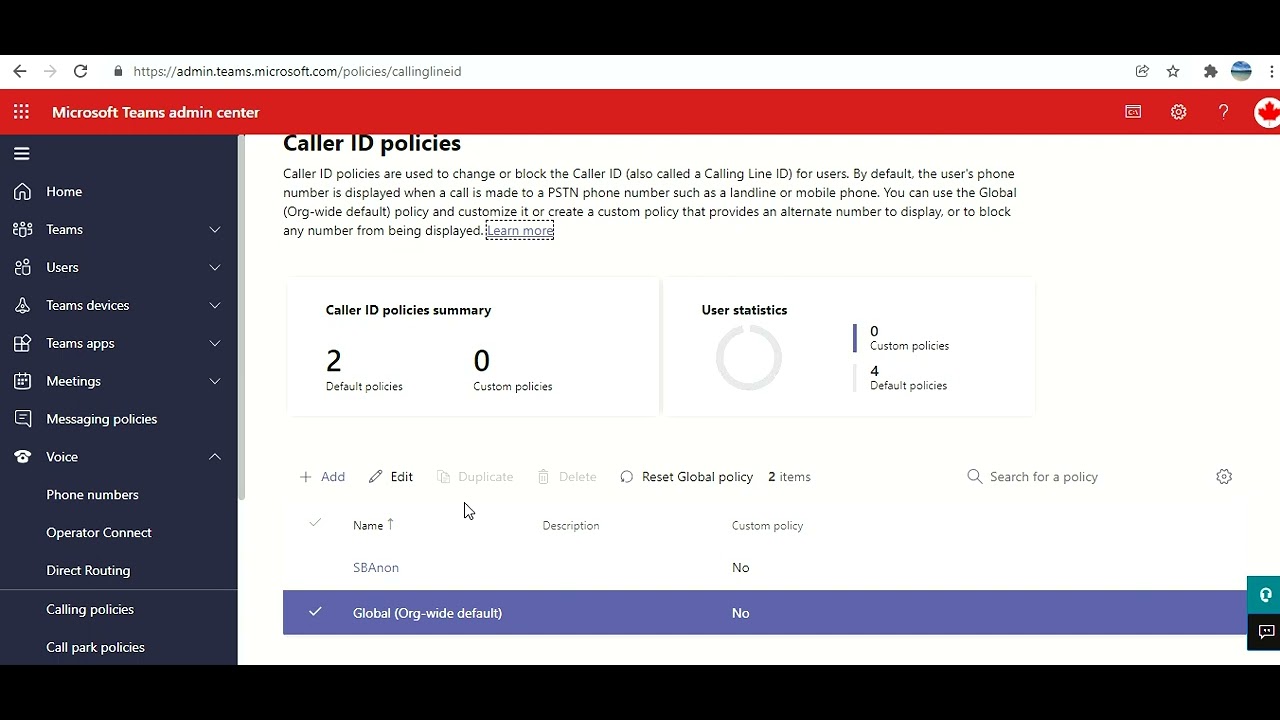Image resolution: width=1280 pixels, height=720 pixels.
Task: Open the browser profile picture
Action: (1241, 71)
